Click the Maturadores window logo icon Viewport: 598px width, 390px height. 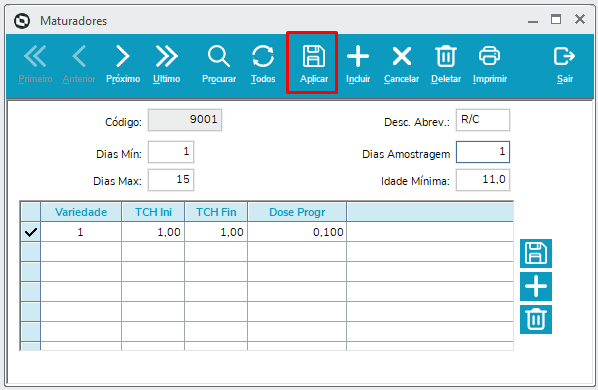click(22, 21)
